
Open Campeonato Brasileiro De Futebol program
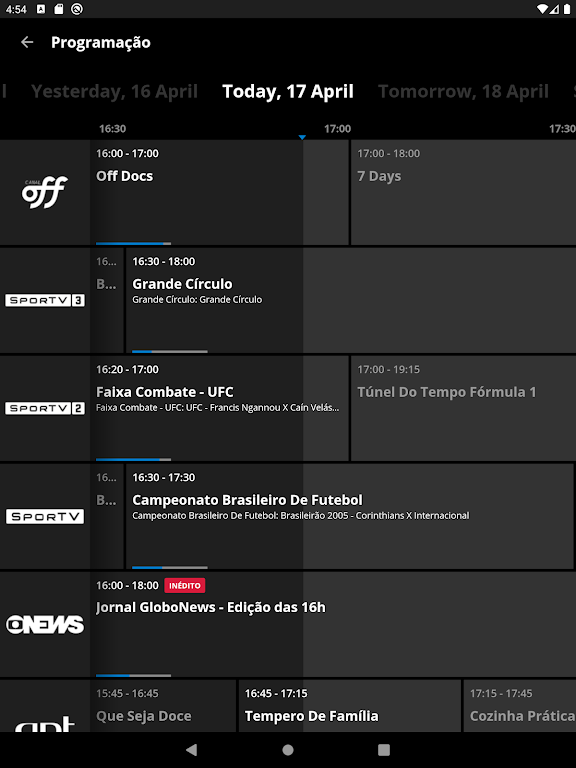(x=349, y=516)
